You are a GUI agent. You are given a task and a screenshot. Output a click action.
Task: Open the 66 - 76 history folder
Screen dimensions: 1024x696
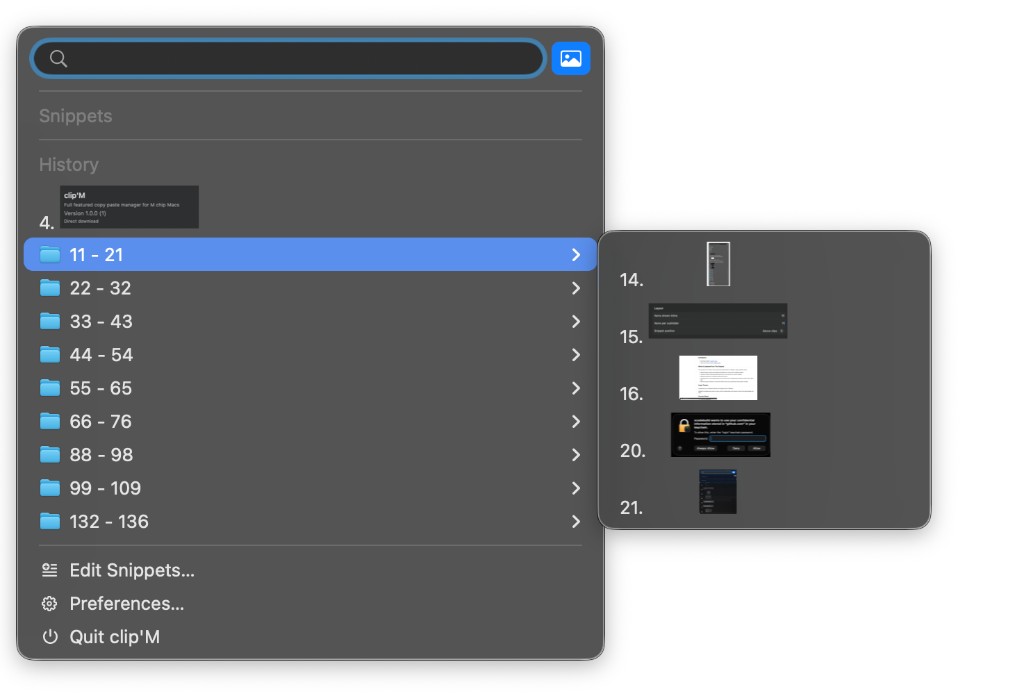tap(310, 421)
